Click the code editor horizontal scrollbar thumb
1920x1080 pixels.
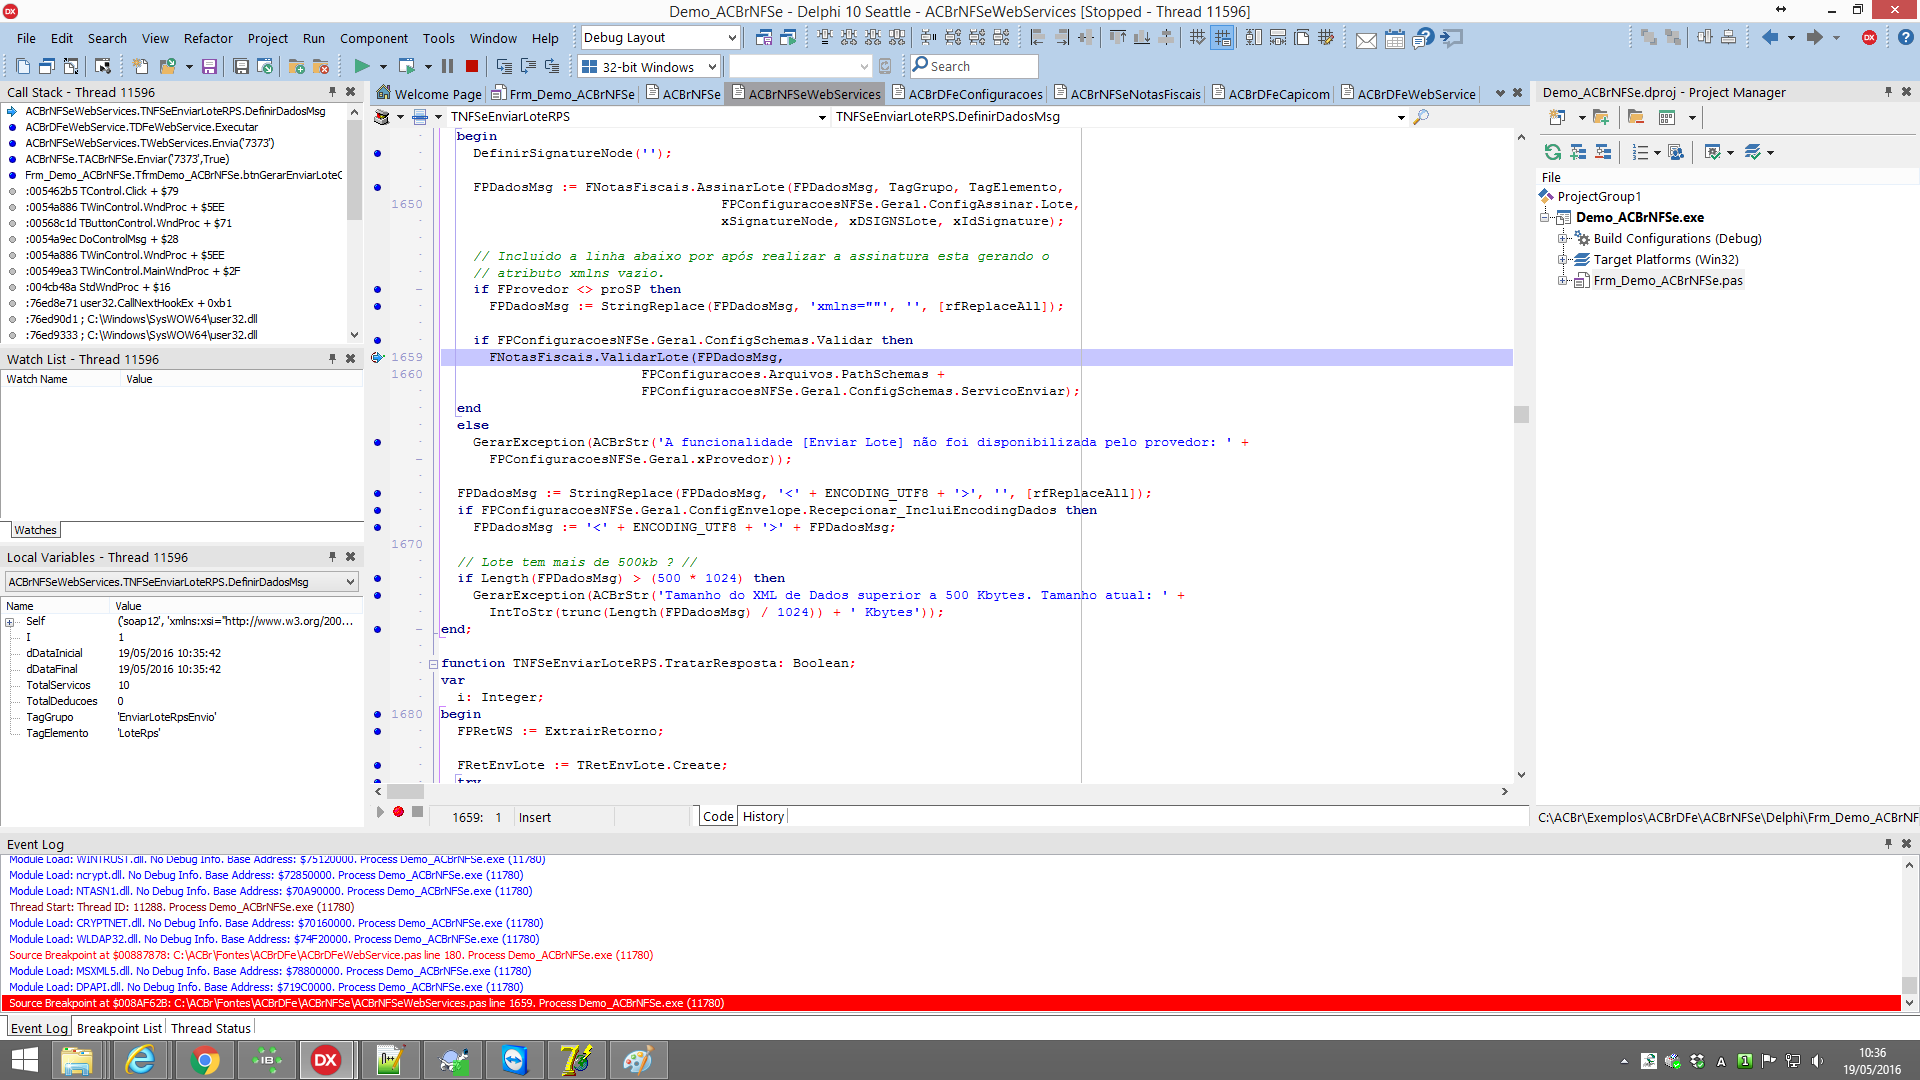(406, 791)
